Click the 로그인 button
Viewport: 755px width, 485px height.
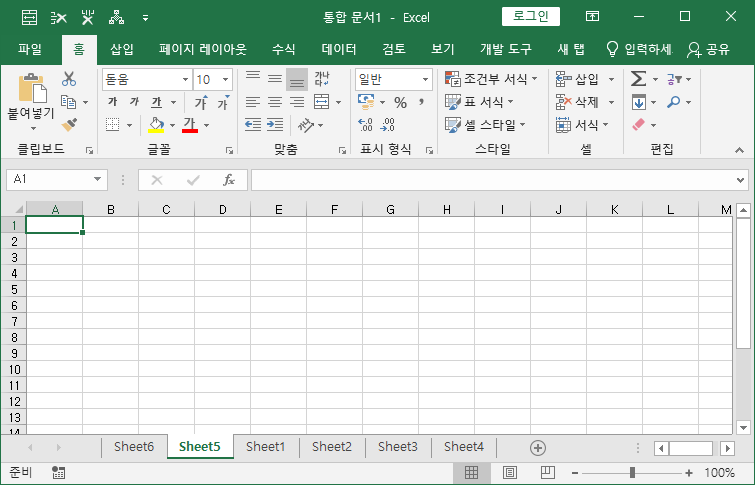[531, 16]
